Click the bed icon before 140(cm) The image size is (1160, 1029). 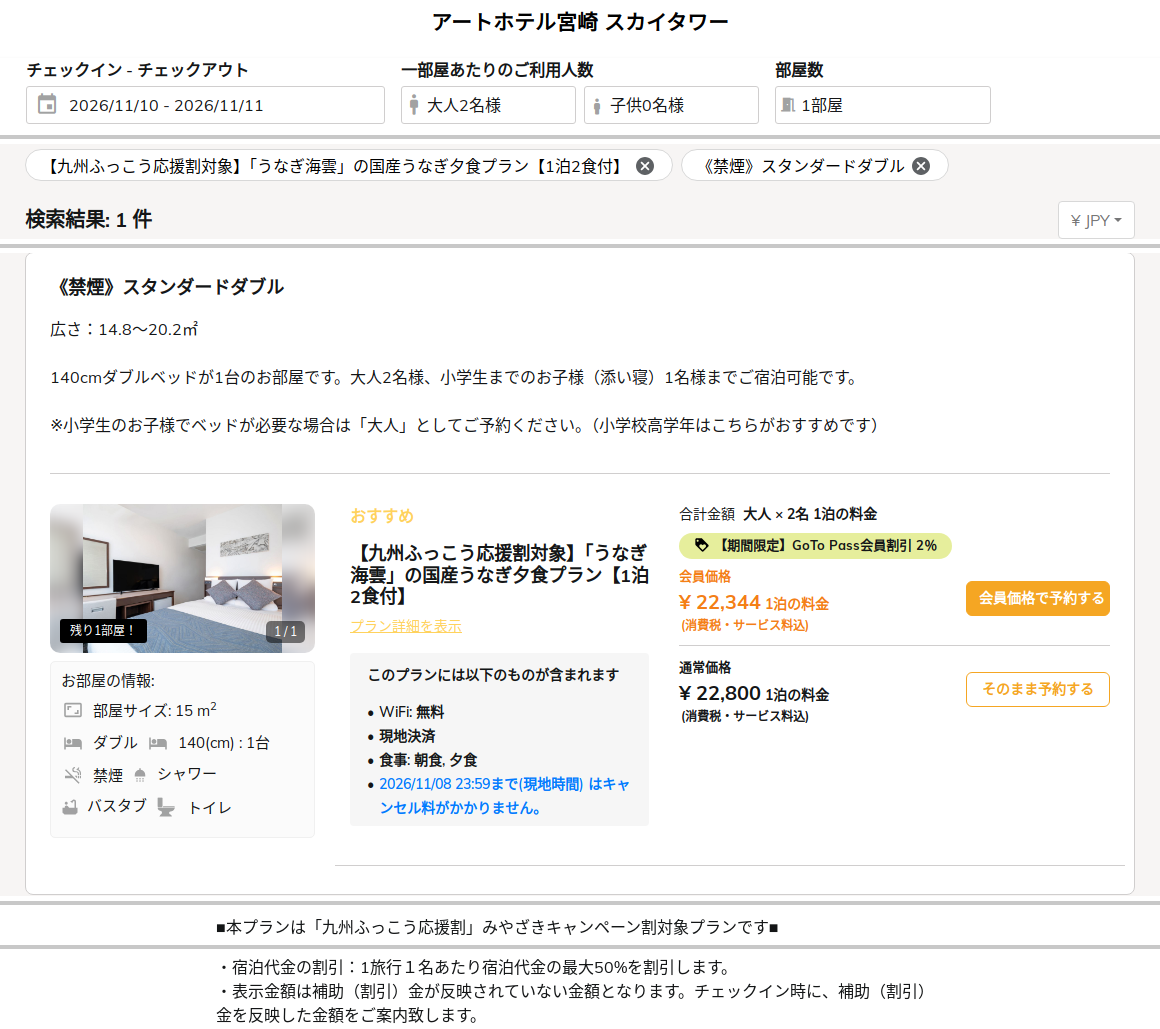click(x=158, y=743)
